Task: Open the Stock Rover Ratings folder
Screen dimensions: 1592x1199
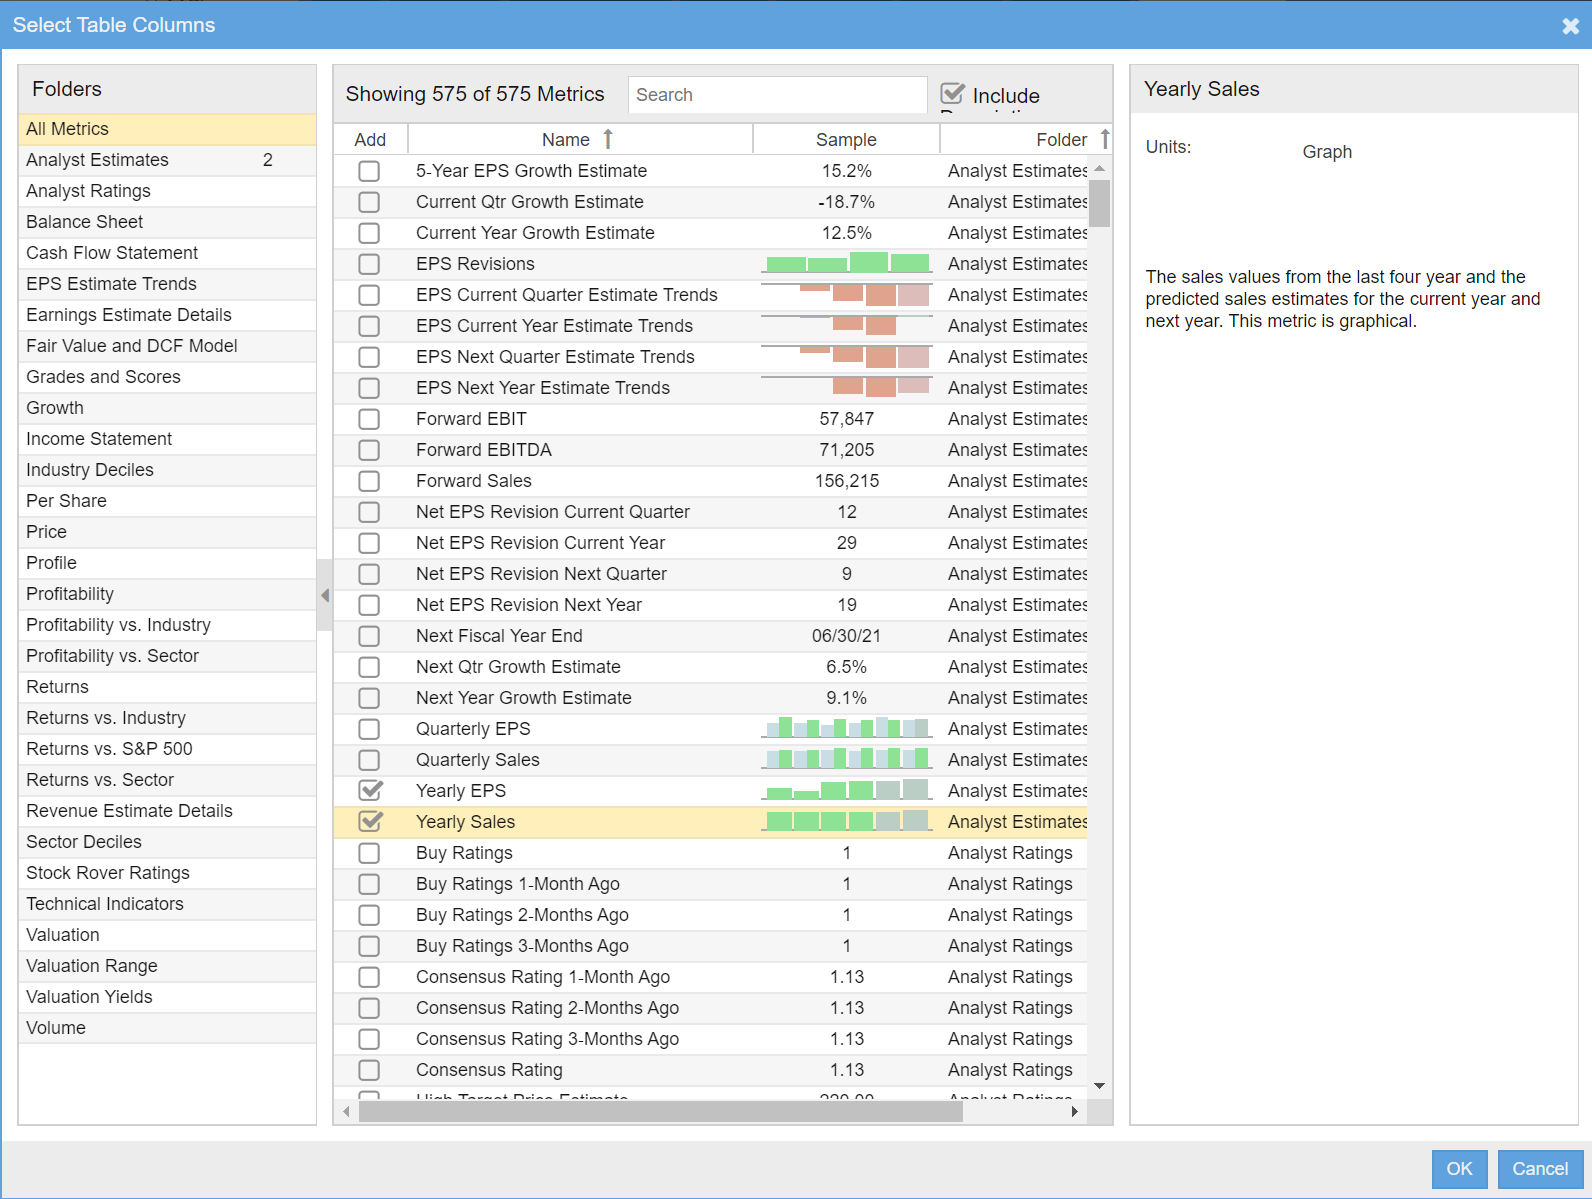Action: click(167, 873)
